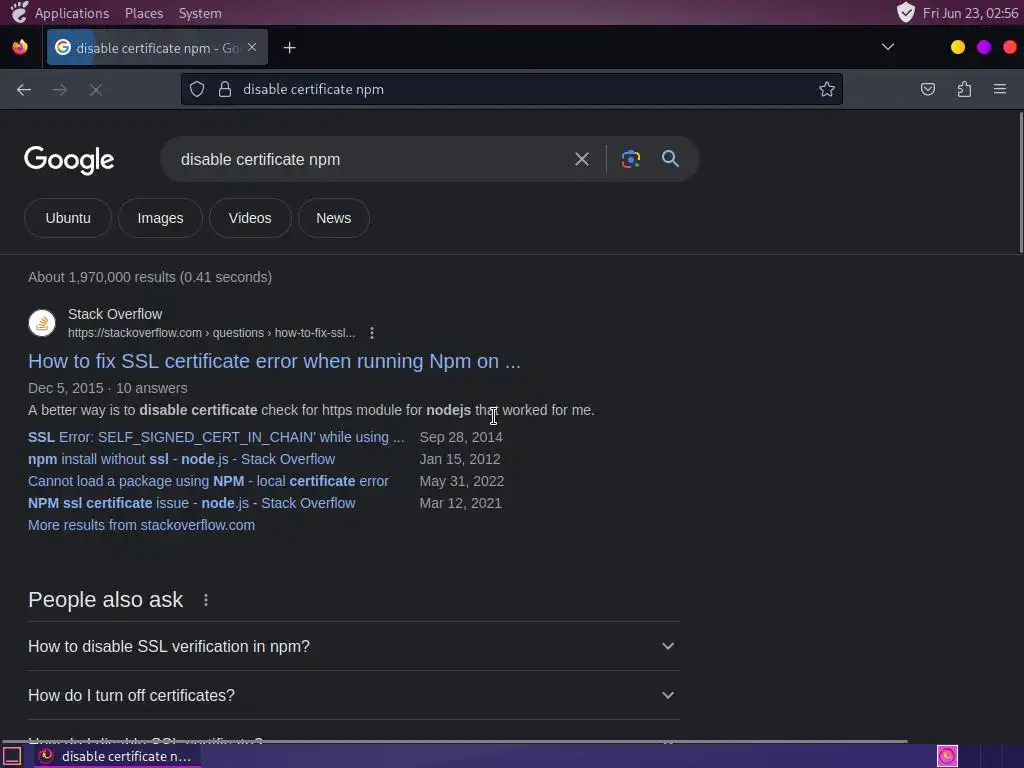This screenshot has width=1024, height=768.
Task: Open 'NPM ssl certificate issue' link
Action: [192, 504]
